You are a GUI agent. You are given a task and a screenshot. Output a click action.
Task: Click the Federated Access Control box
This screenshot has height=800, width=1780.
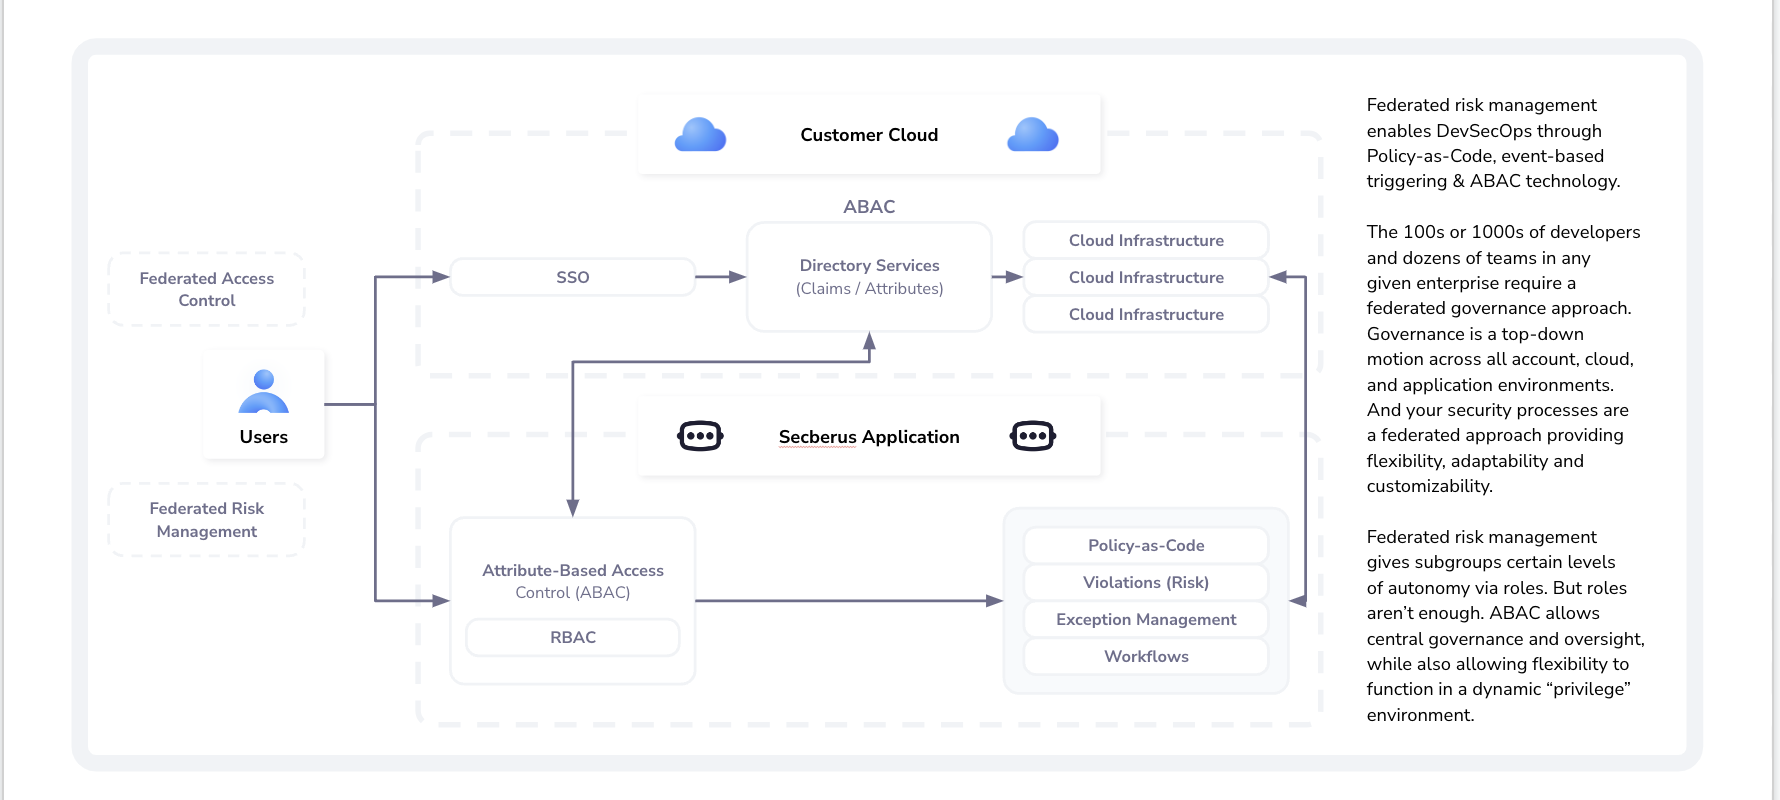(x=207, y=289)
